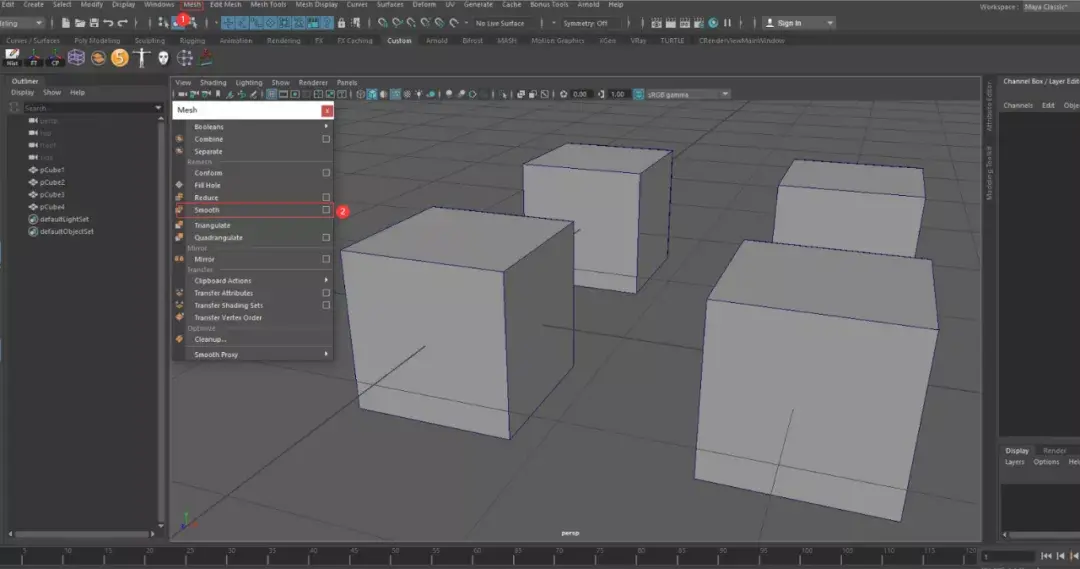Switch to the Rigging shelf tab

(192, 41)
